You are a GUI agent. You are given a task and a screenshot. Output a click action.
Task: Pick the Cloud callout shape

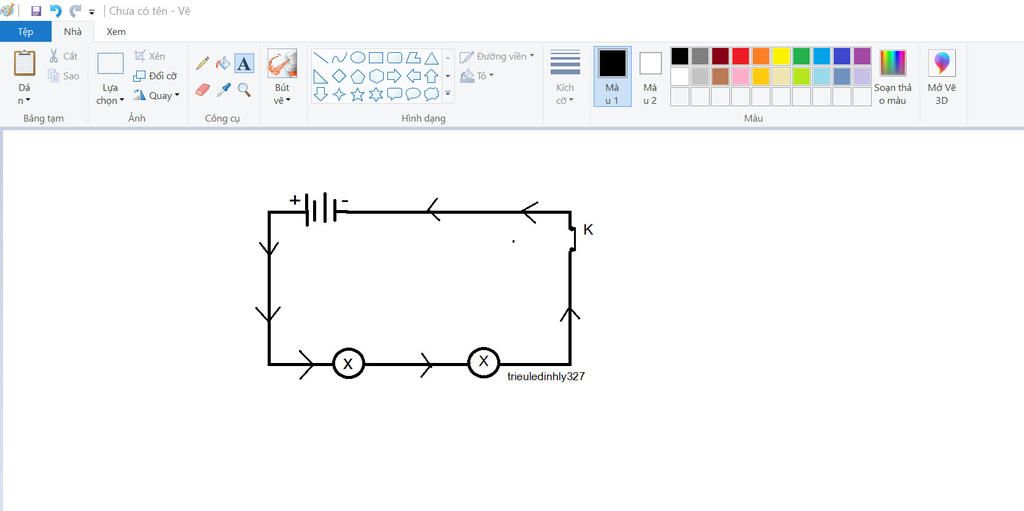431,94
